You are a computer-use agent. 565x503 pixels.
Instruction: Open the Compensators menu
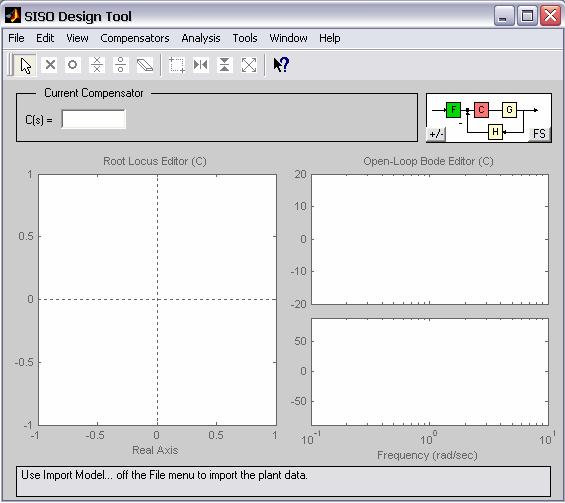point(135,38)
